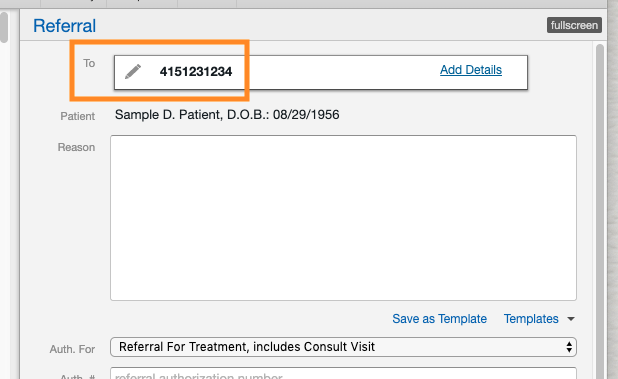Viewport: 618px width, 379px height.
Task: Click the left-edge scrollbar thumb
Action: (4, 27)
